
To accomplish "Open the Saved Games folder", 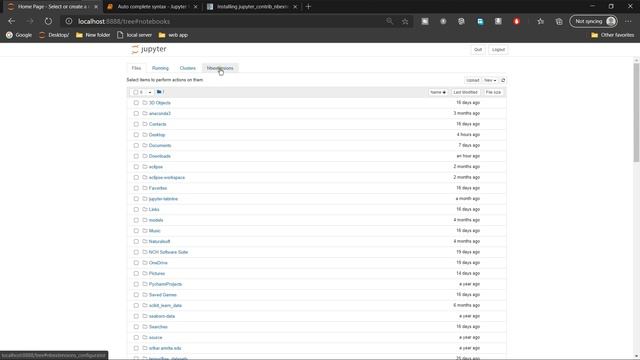I will 162,295.
